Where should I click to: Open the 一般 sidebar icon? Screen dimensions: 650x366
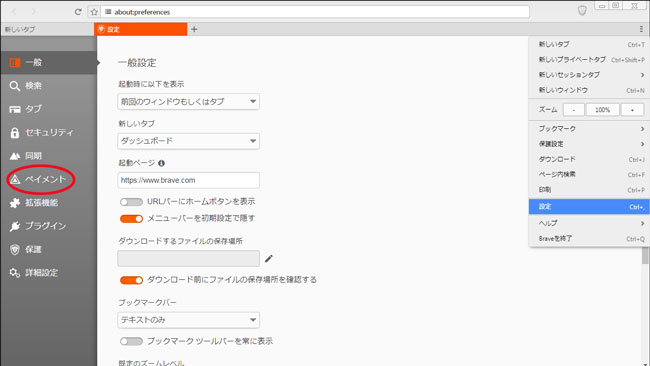[x=15, y=63]
